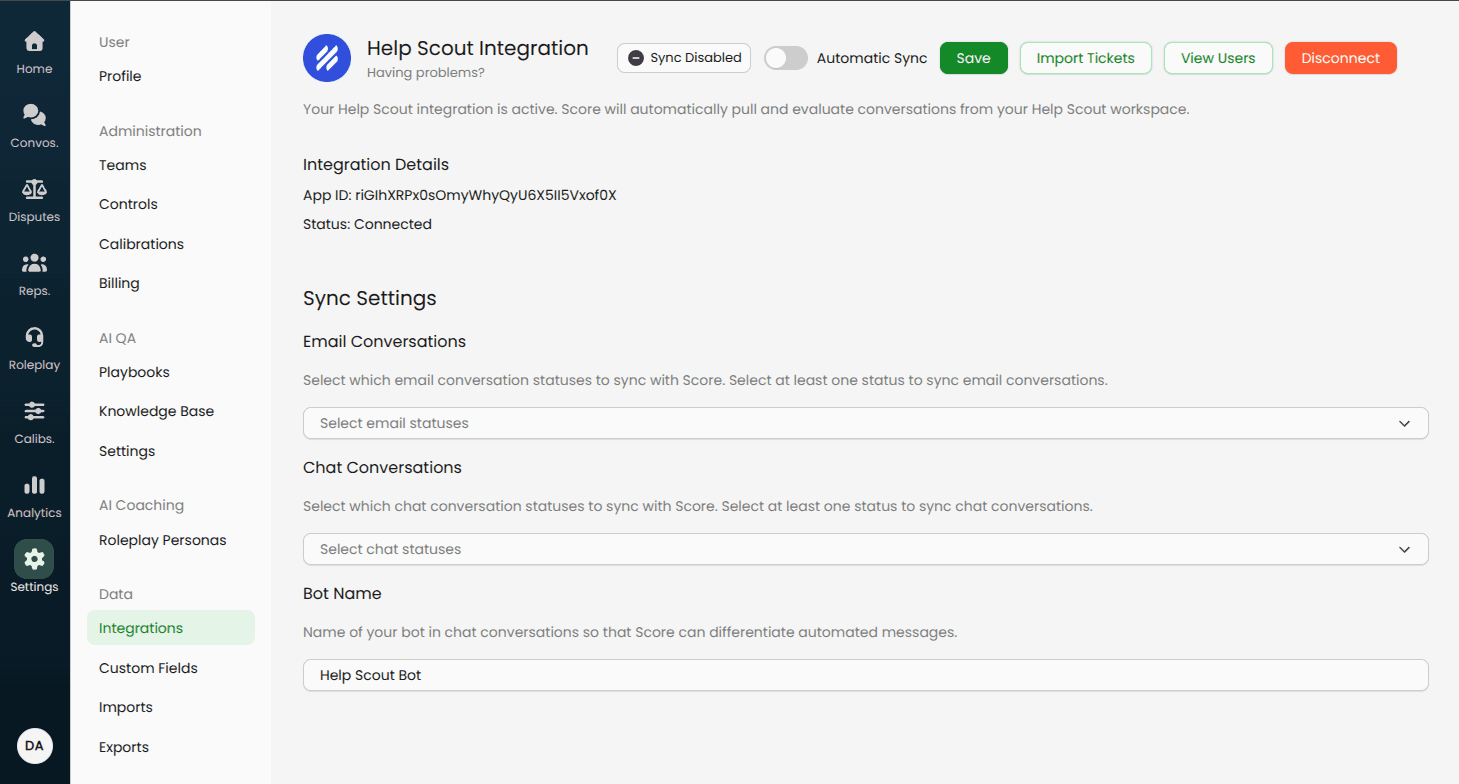Click the Help Scout Integration title
This screenshot has width=1459, height=784.
(x=478, y=48)
